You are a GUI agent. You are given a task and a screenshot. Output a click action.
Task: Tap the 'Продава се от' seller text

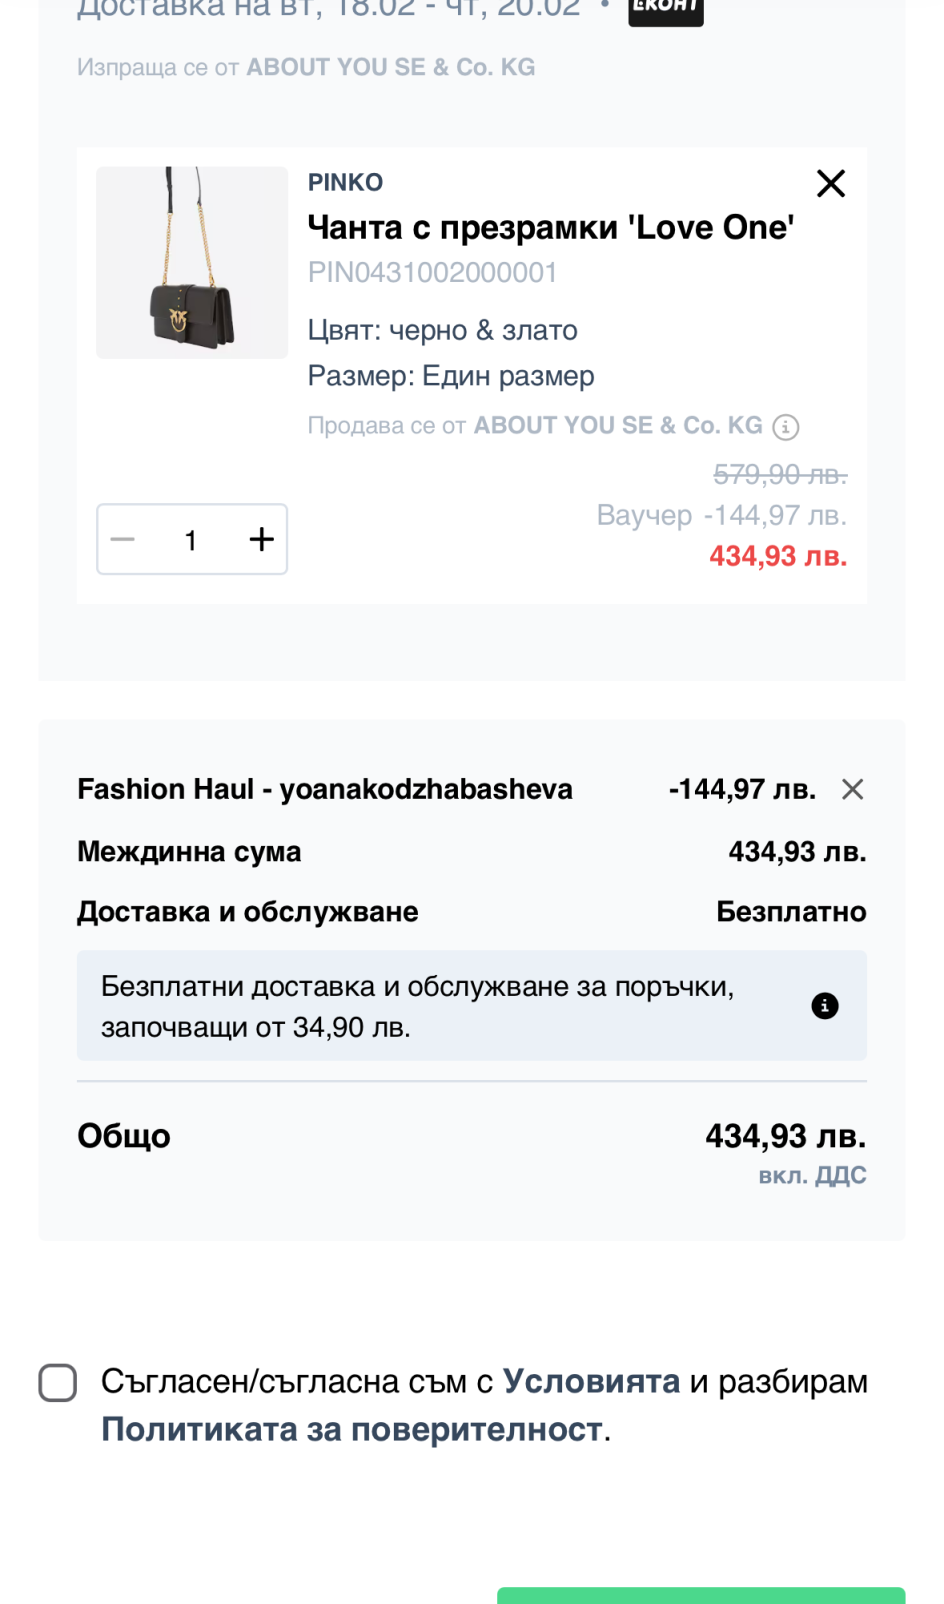(535, 426)
